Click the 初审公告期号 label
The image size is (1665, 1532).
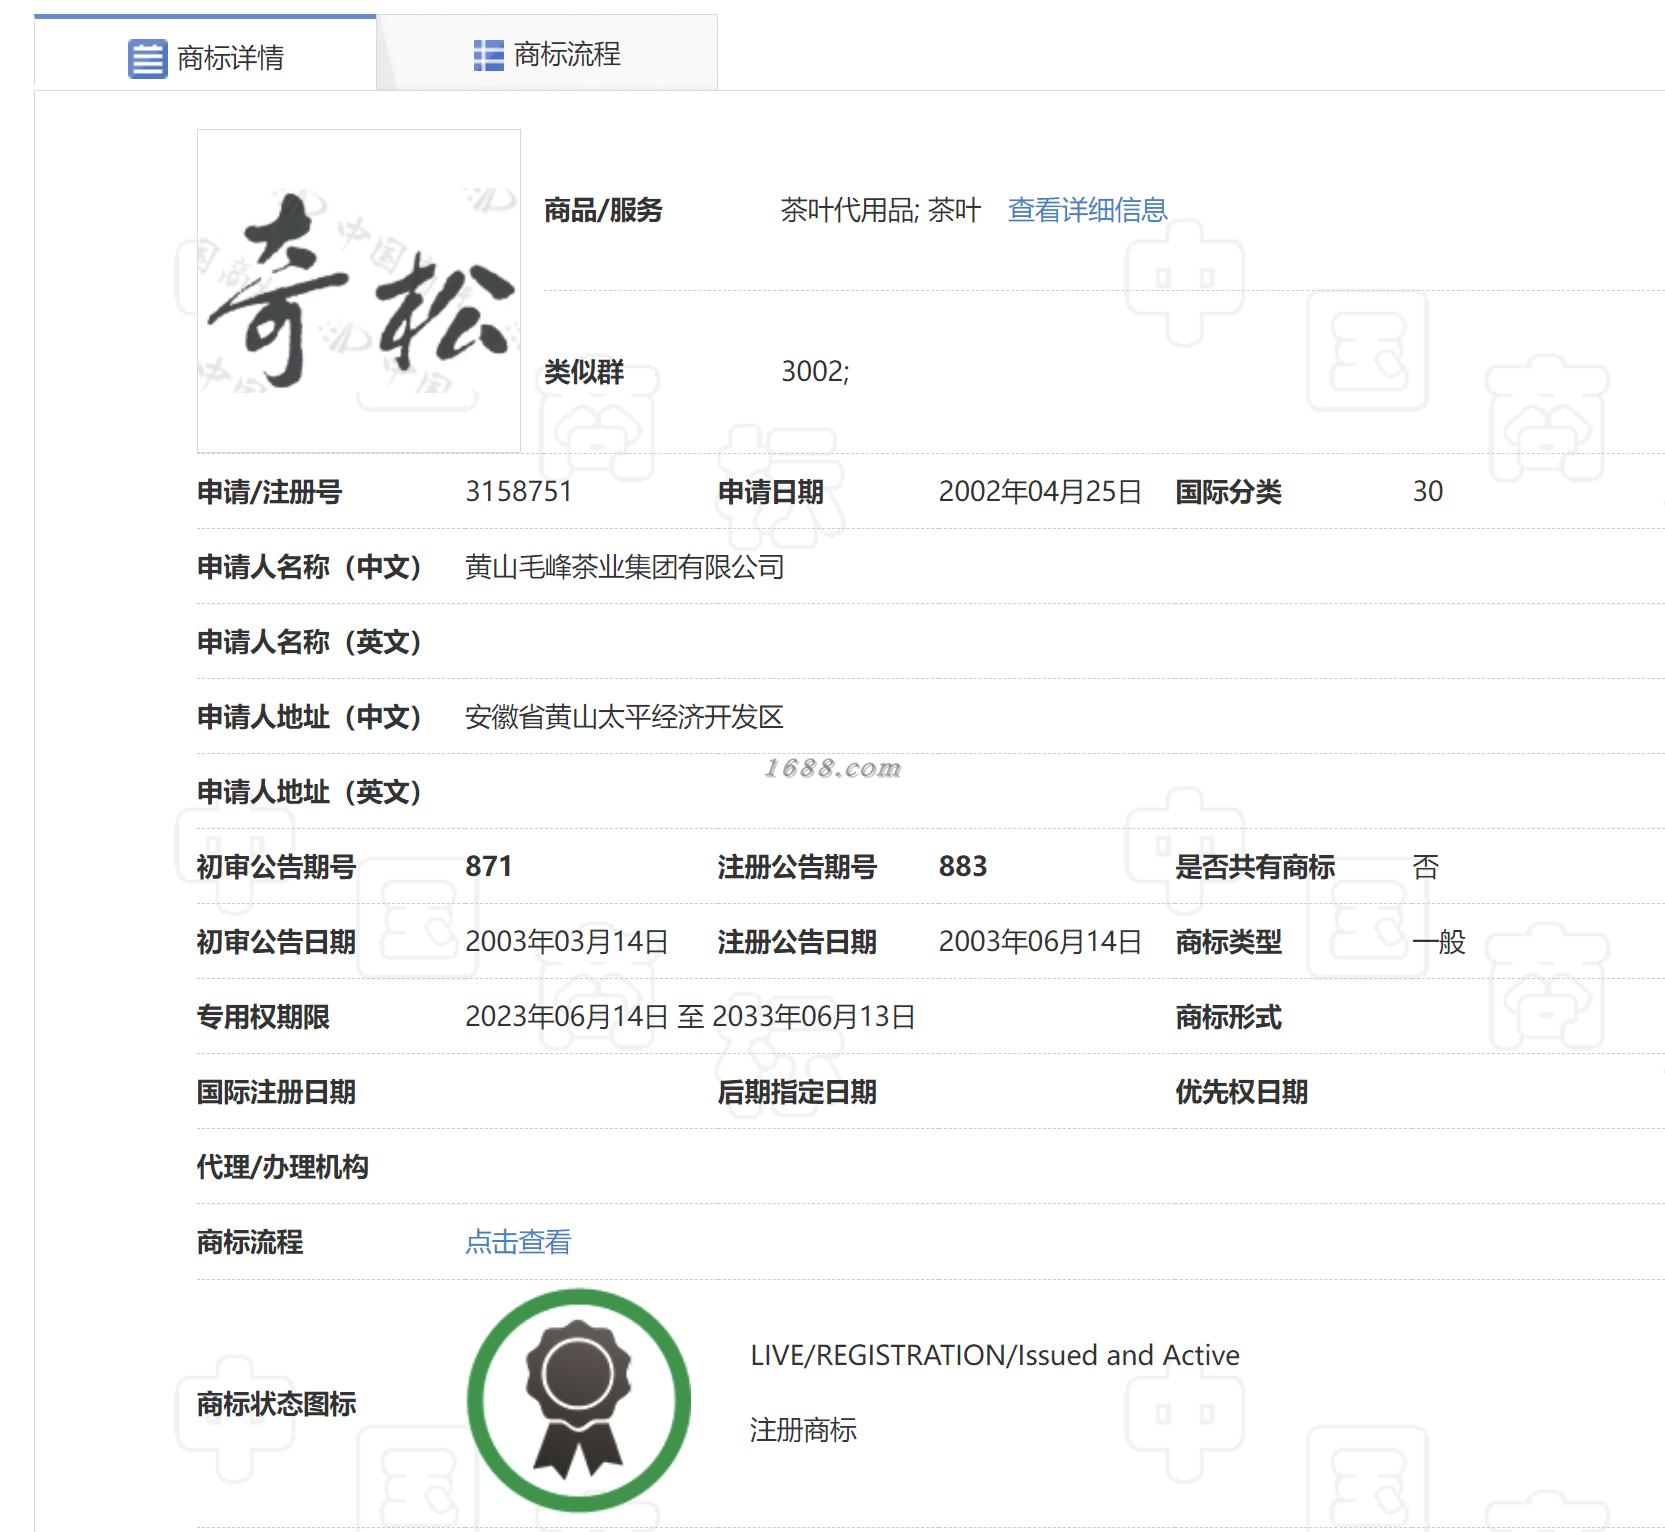coord(276,867)
